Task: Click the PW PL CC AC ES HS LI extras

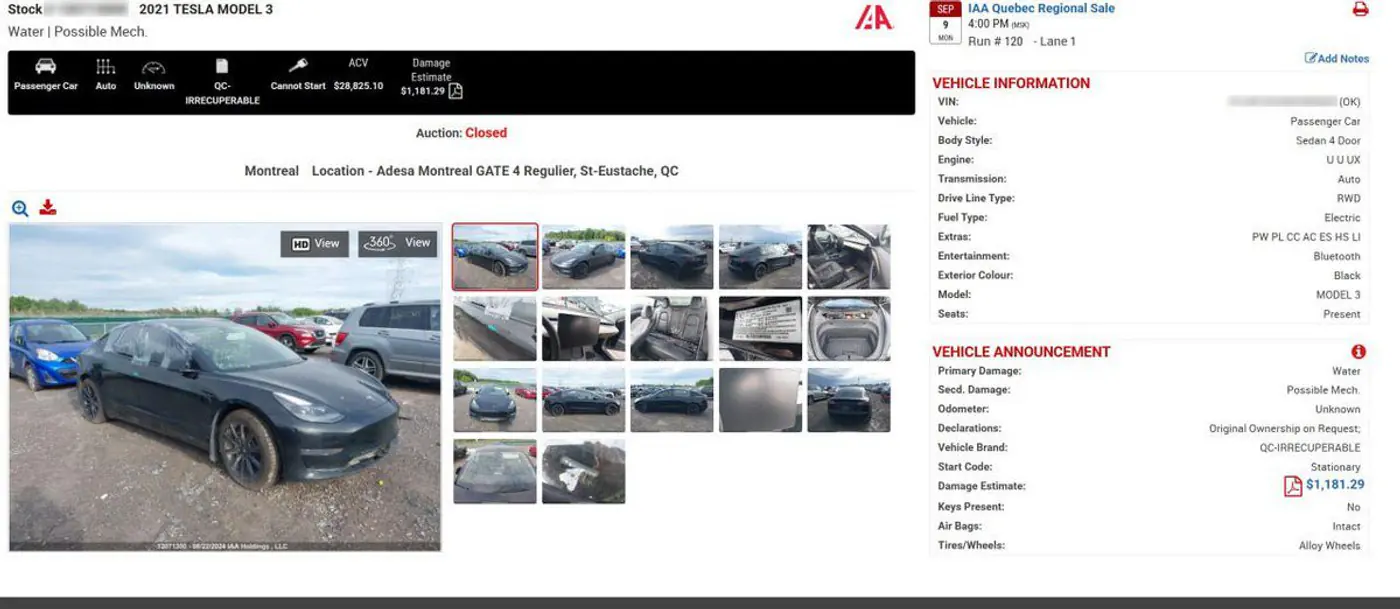Action: pos(1306,238)
